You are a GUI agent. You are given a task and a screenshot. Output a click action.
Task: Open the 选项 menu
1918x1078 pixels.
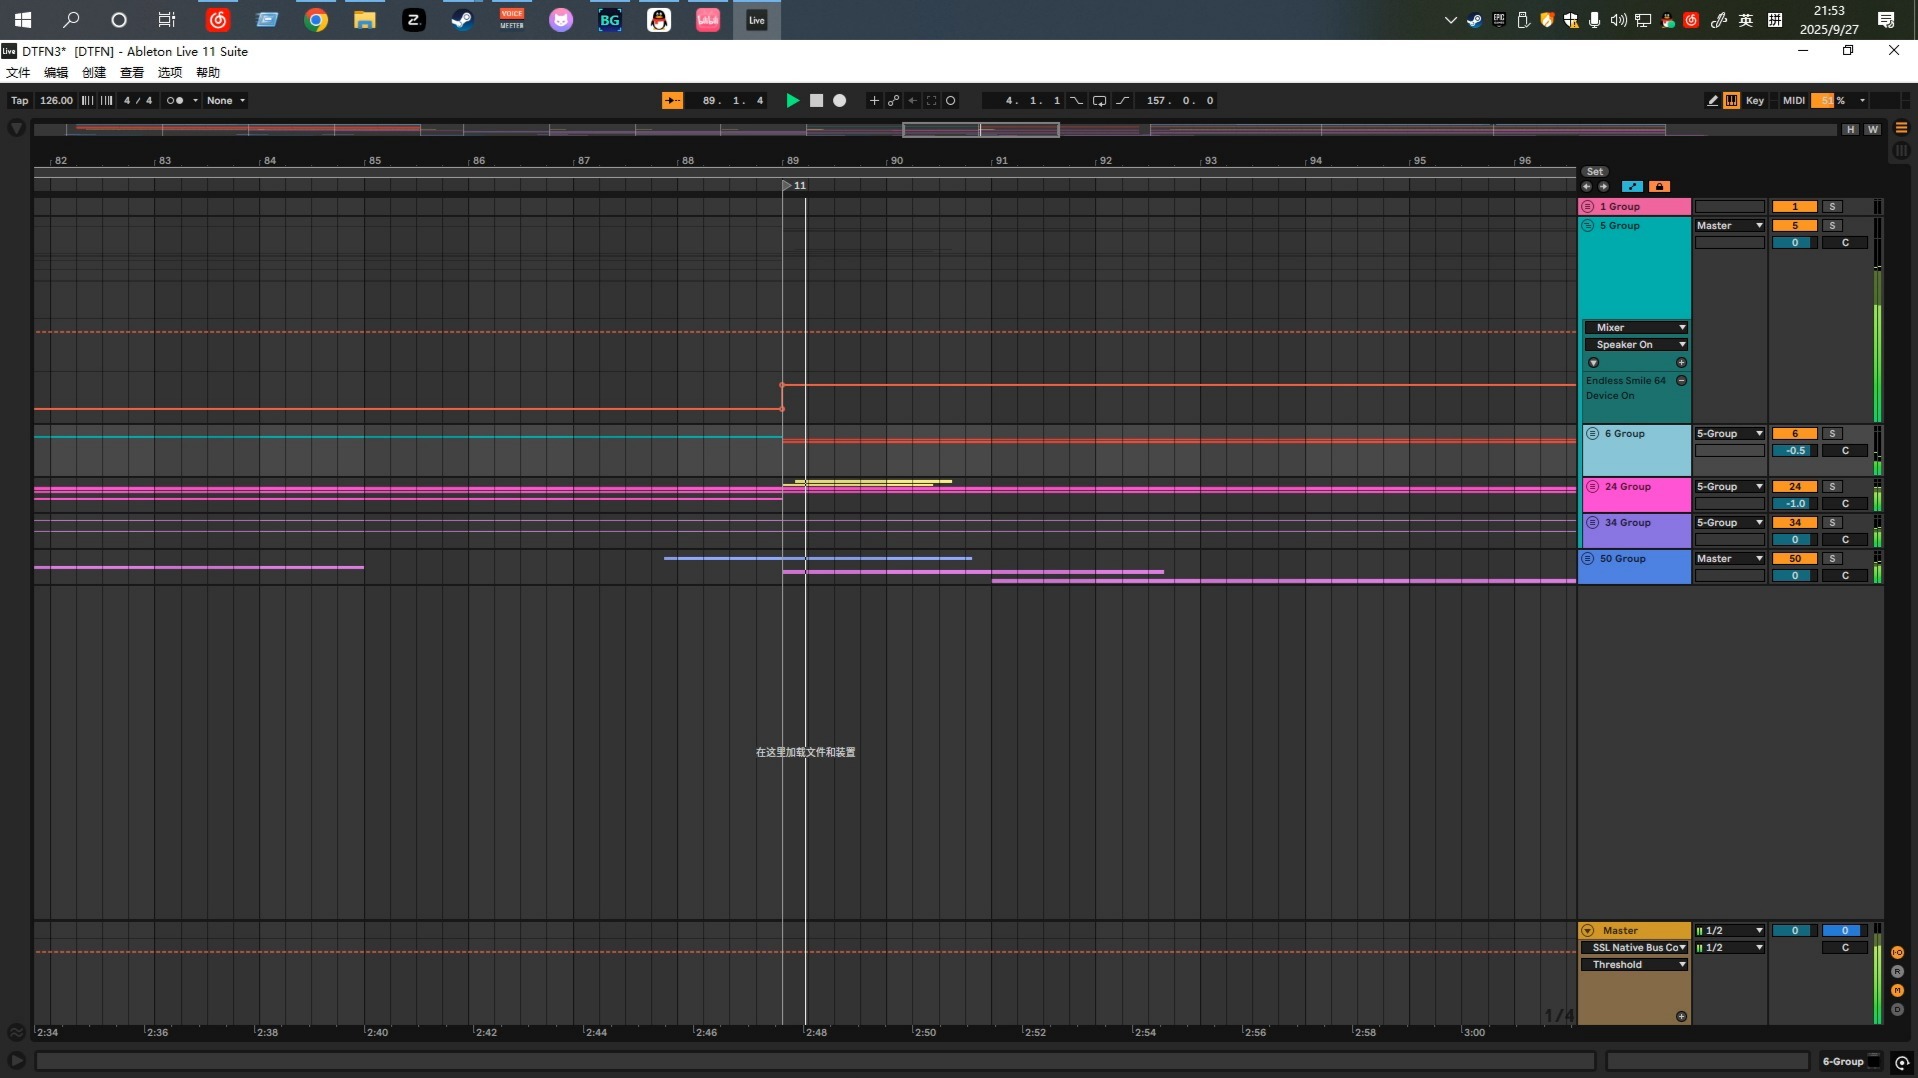coord(170,72)
